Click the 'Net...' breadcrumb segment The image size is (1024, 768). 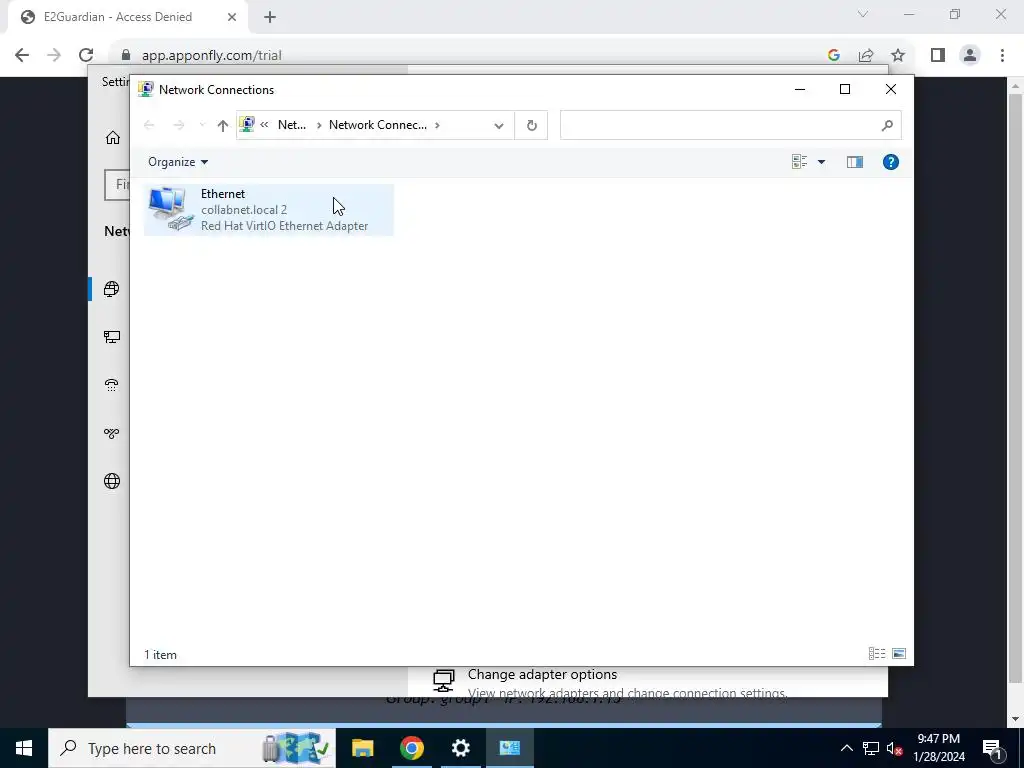[x=292, y=125]
